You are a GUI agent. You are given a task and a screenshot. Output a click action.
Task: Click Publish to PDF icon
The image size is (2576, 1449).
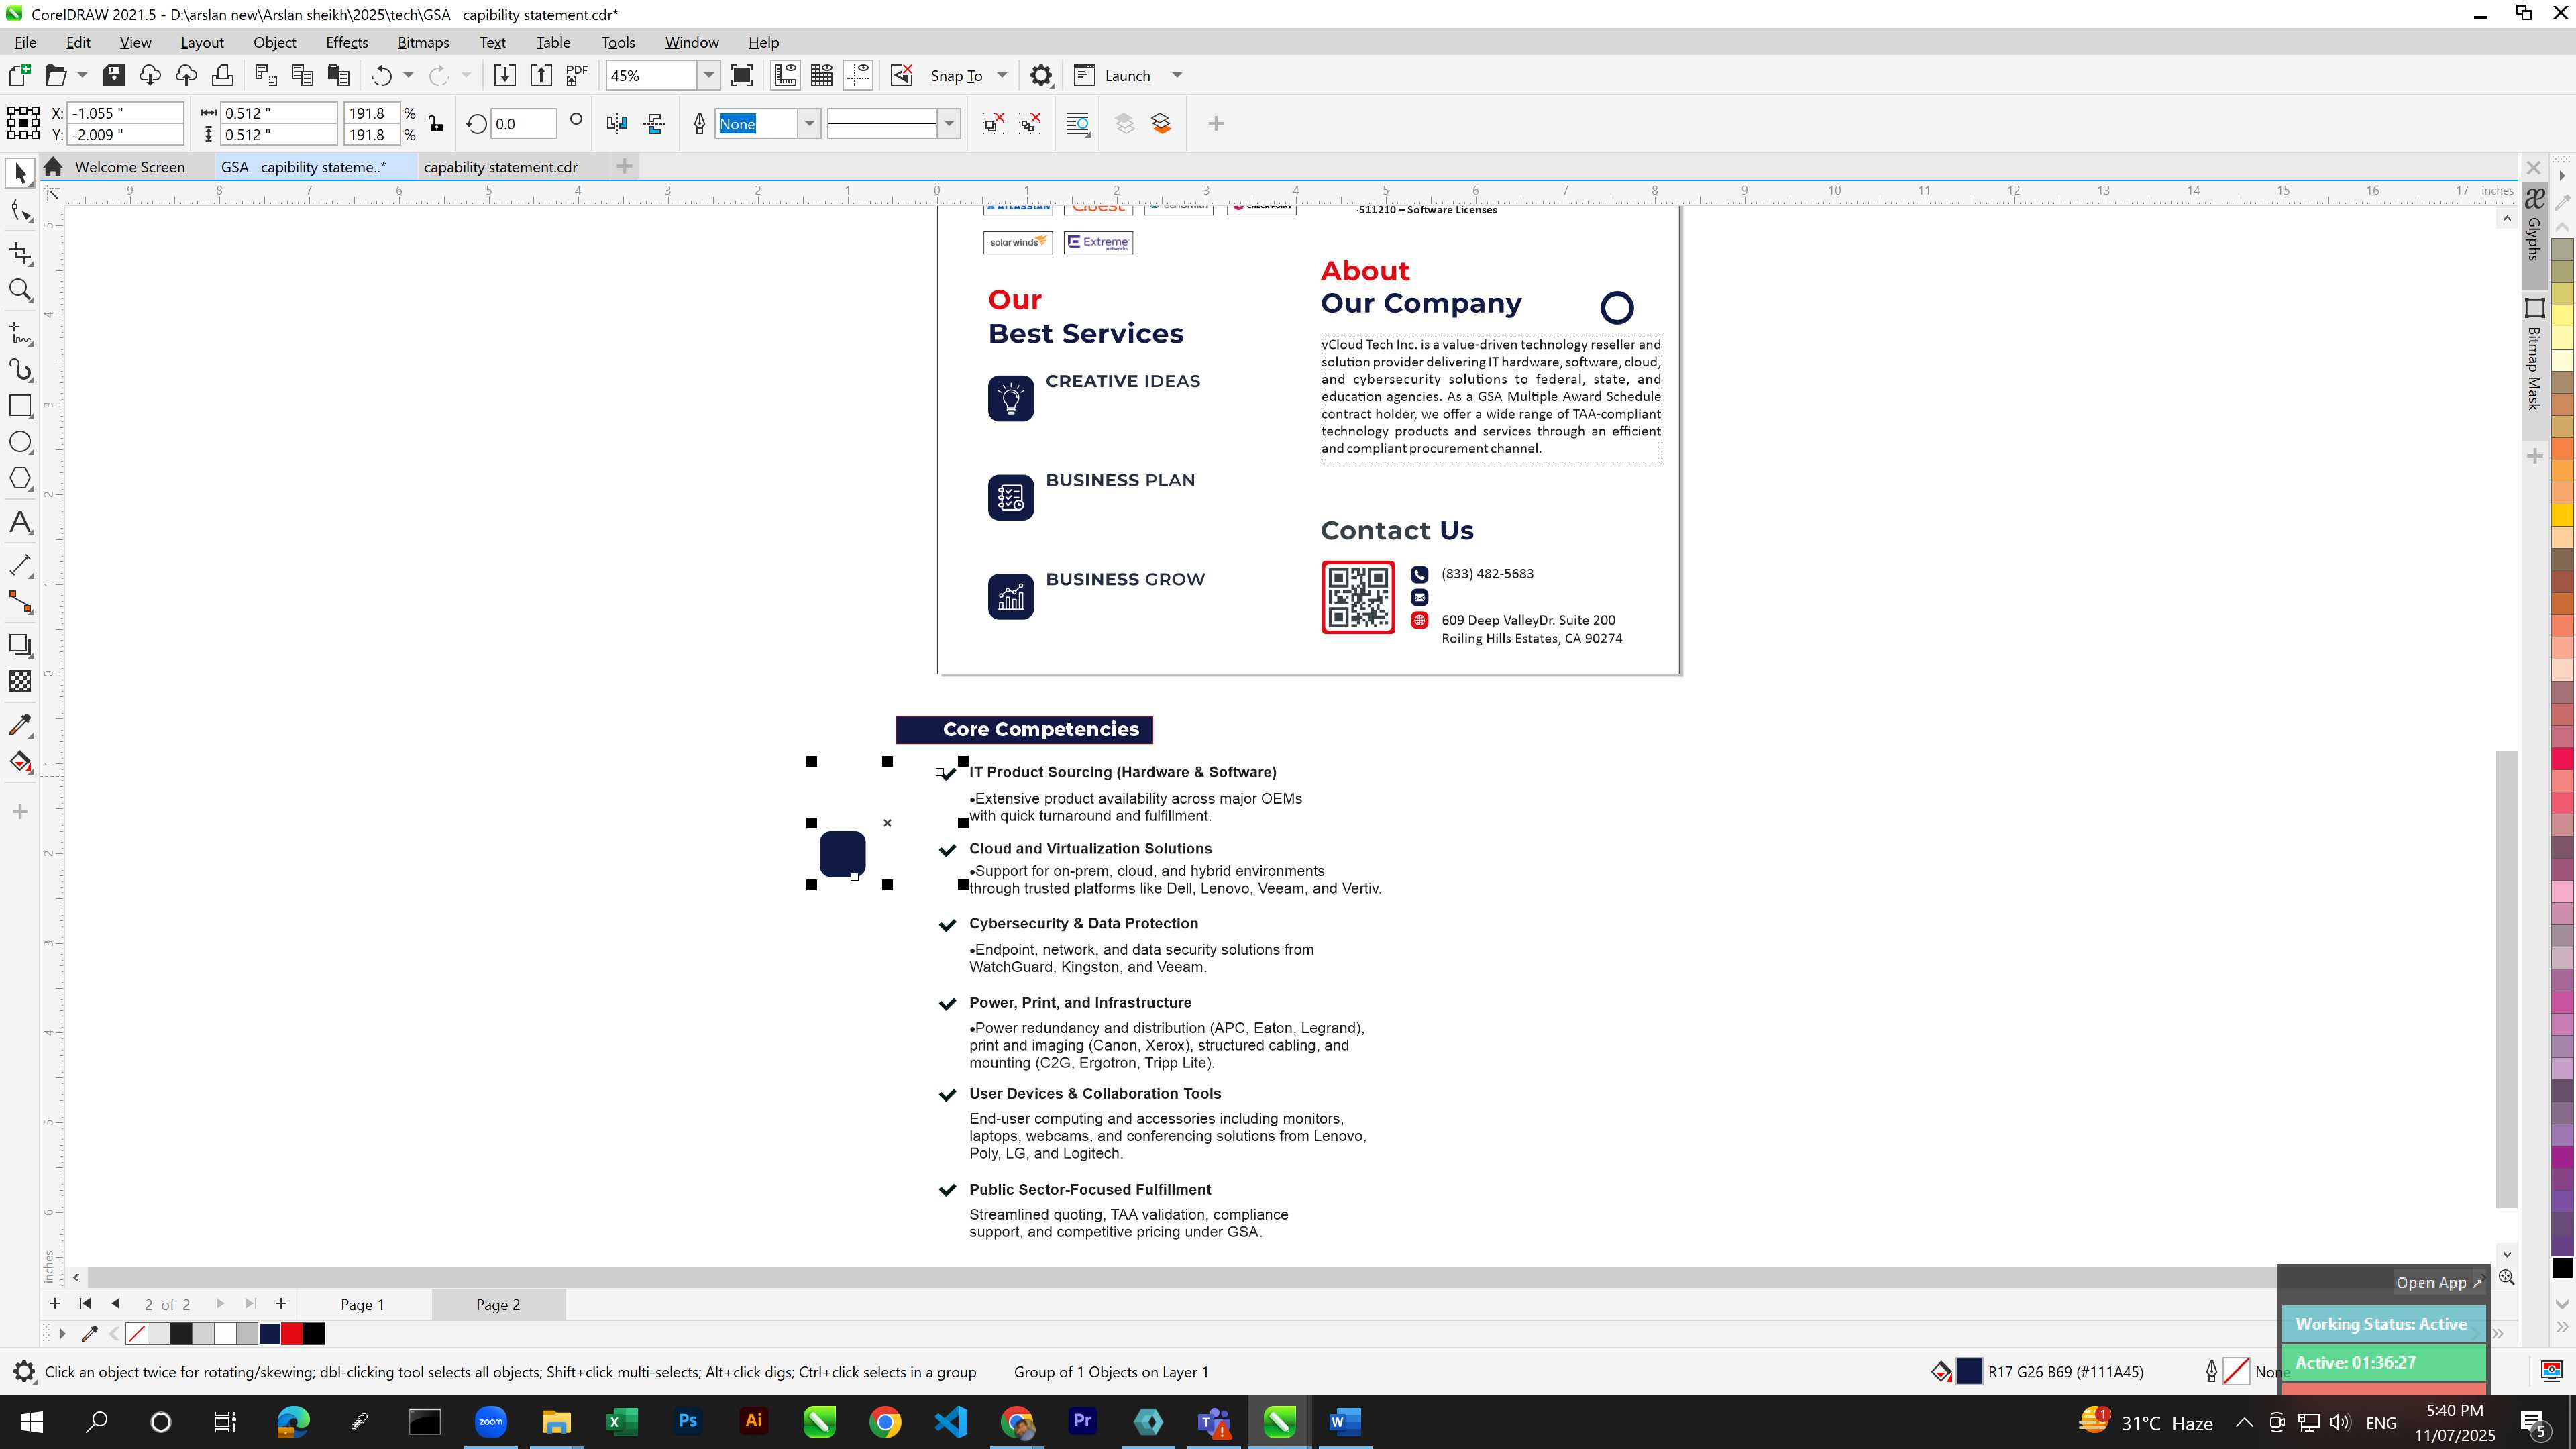(577, 76)
